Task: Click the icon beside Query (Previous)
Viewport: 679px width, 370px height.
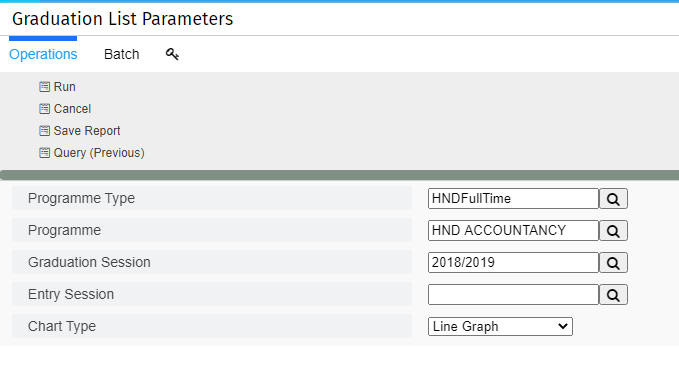Action: point(44,153)
